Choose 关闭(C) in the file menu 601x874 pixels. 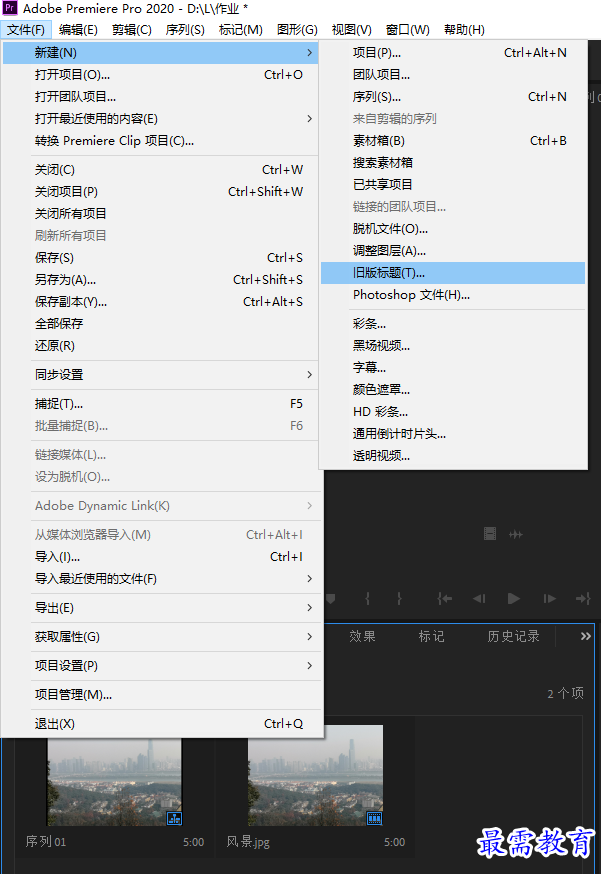[x=161, y=169]
